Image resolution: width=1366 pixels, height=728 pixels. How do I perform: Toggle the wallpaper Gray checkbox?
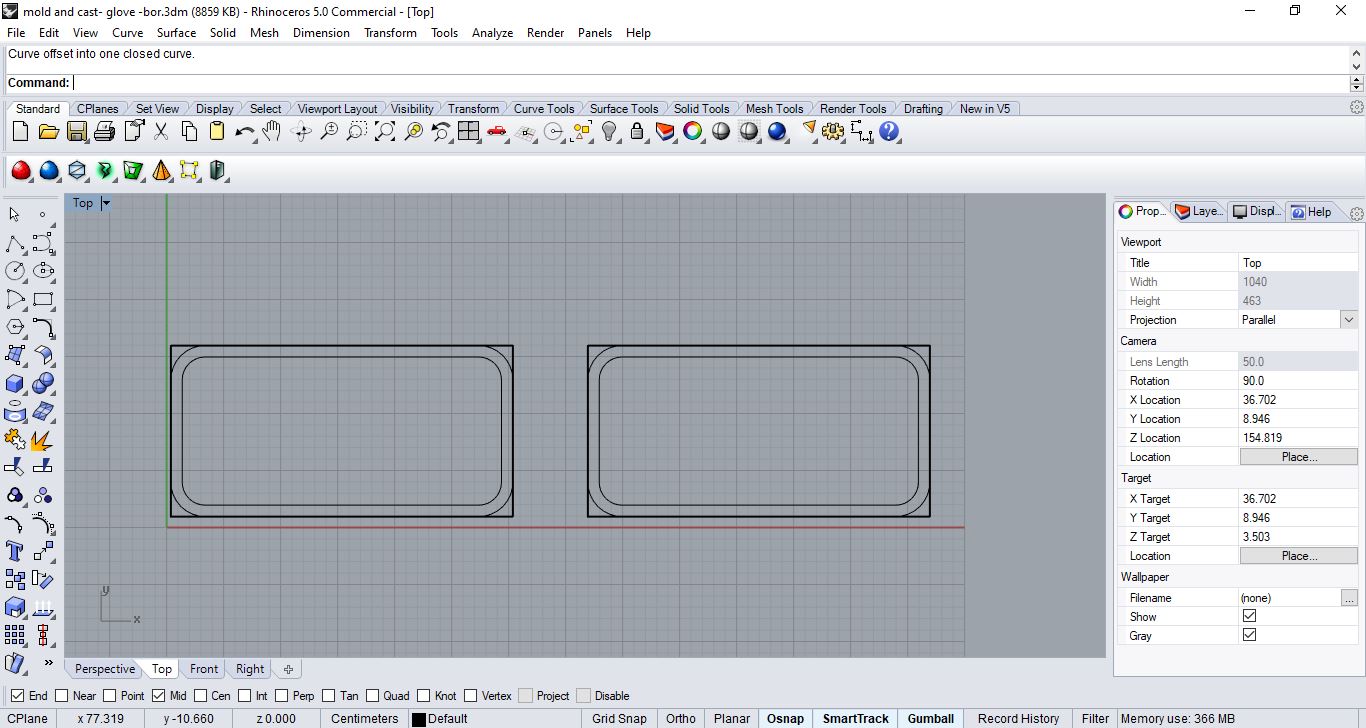tap(1249, 635)
